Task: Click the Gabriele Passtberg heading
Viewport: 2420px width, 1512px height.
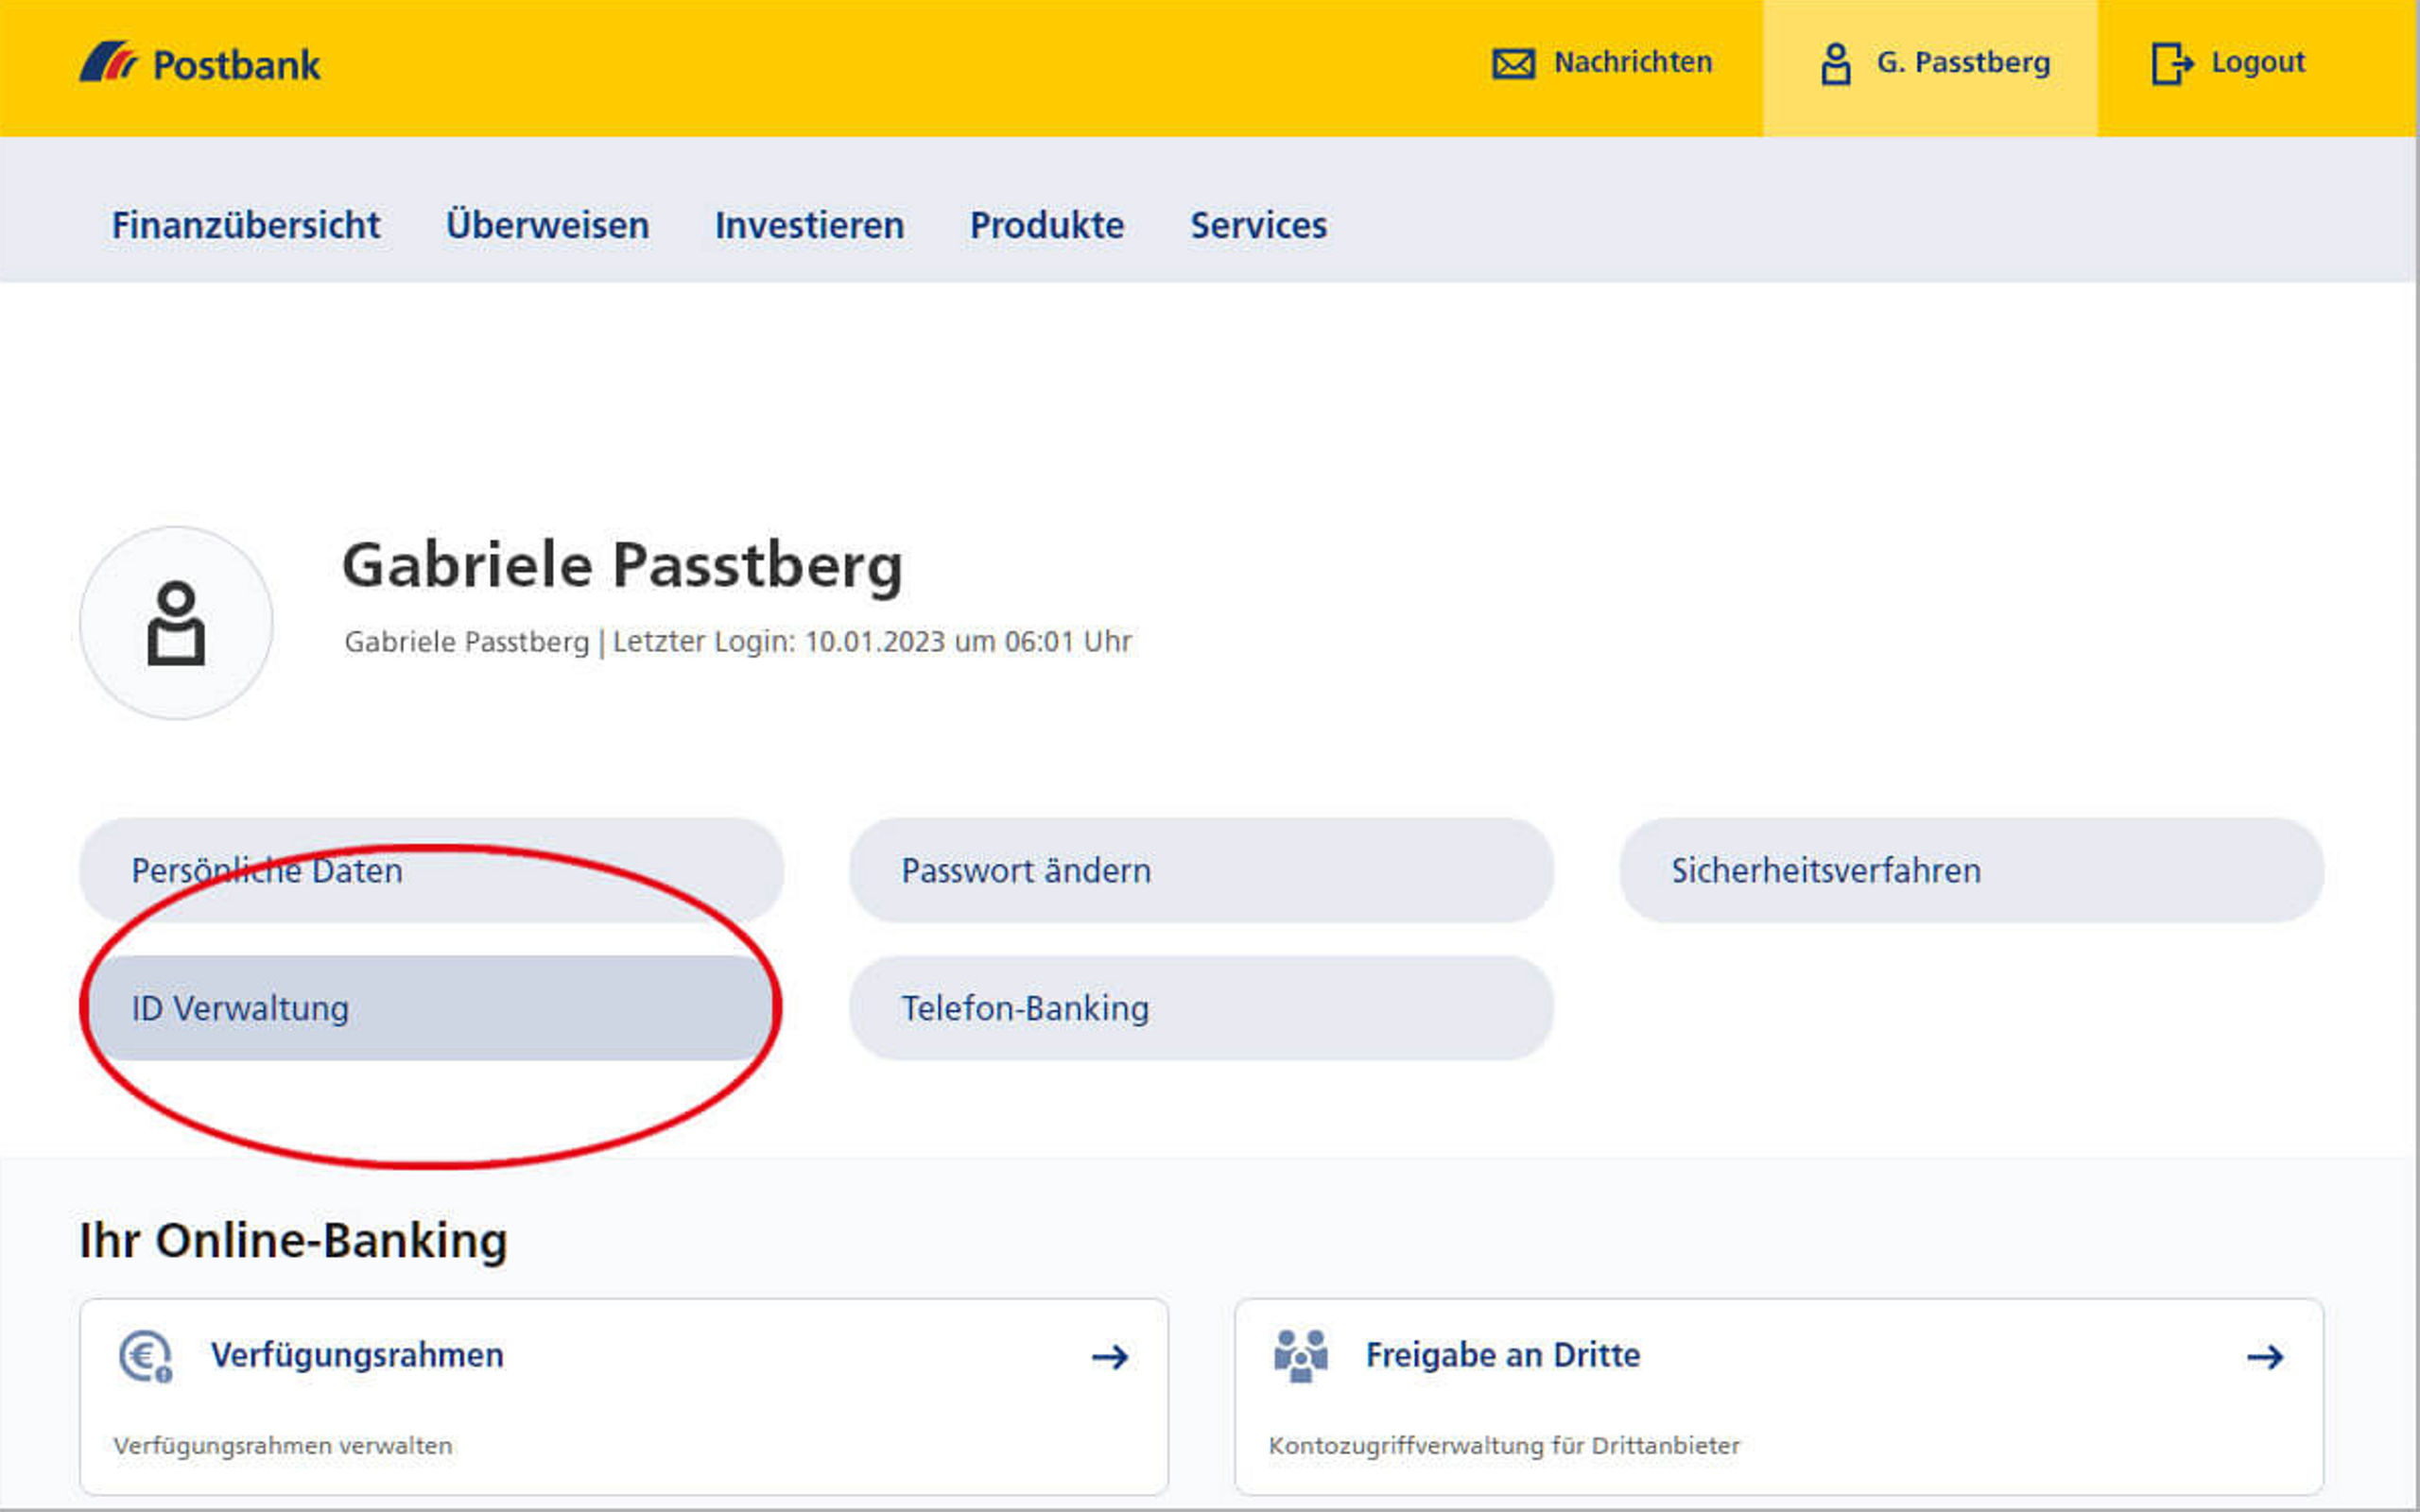Action: (622, 567)
